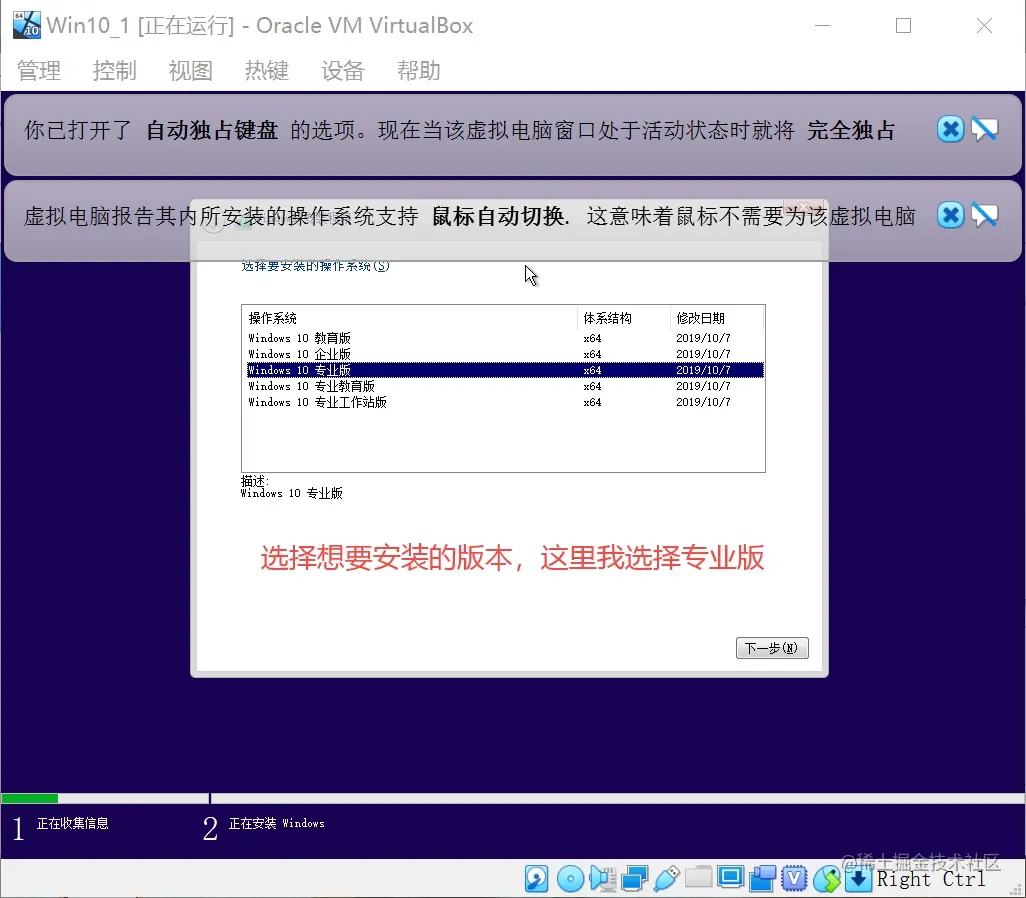Open the 热键 menu
The image size is (1026, 898).
tap(266, 70)
